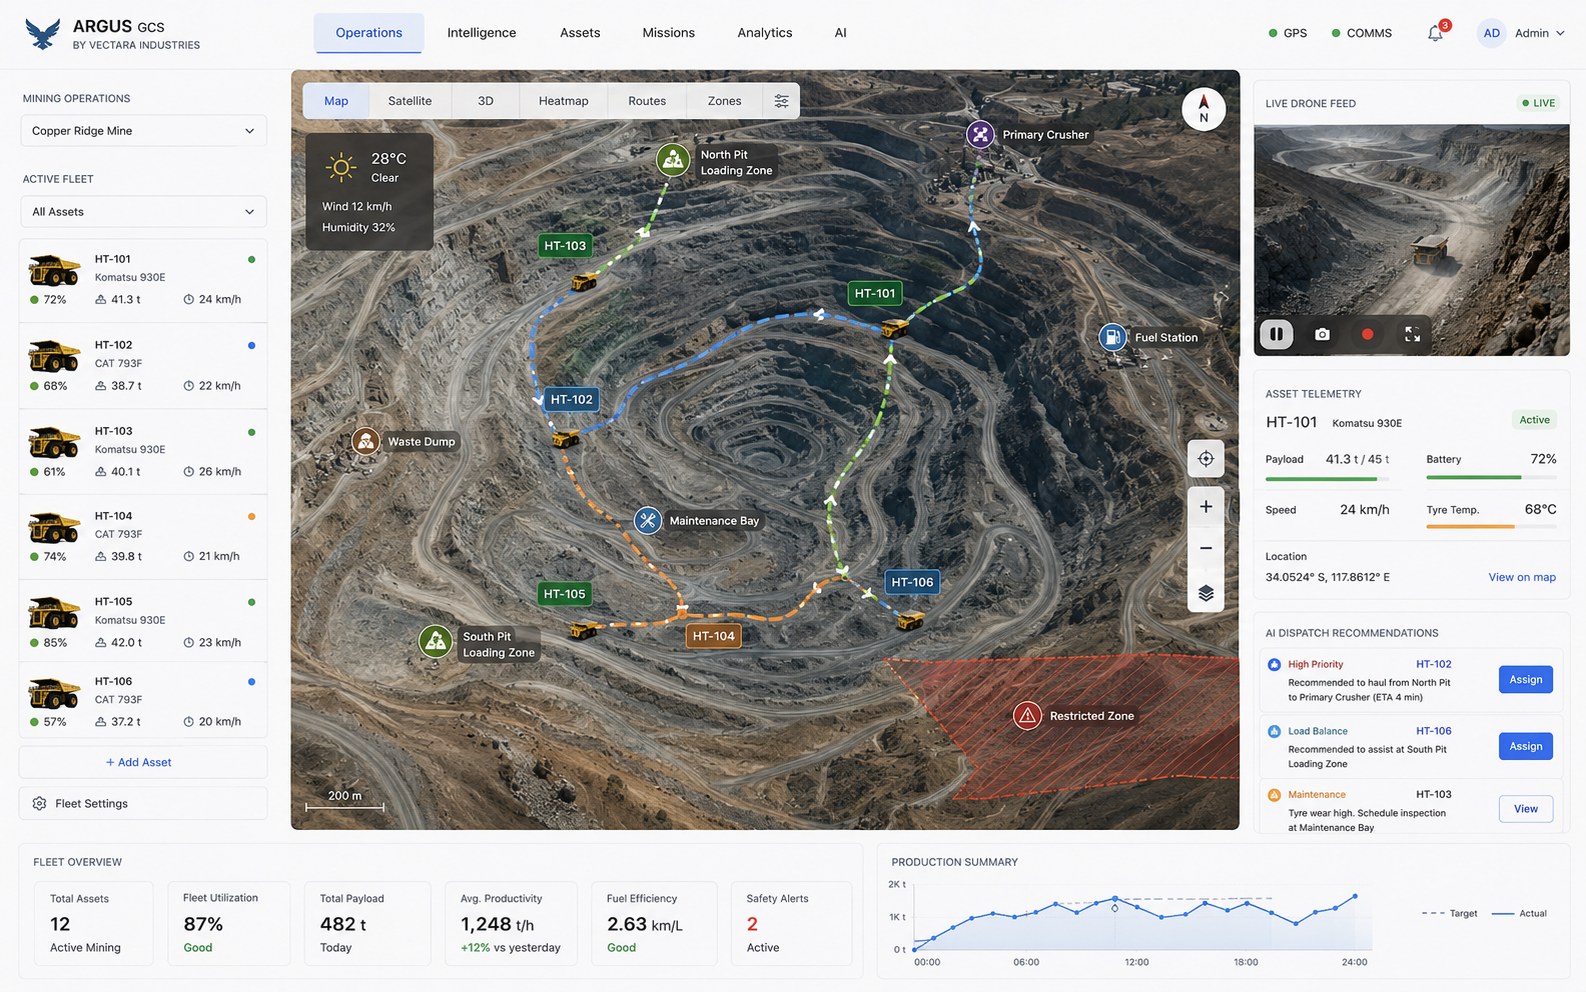Screen dimensions: 1586x992
Task: Switch map to Heatmap view
Action: [x=563, y=101]
